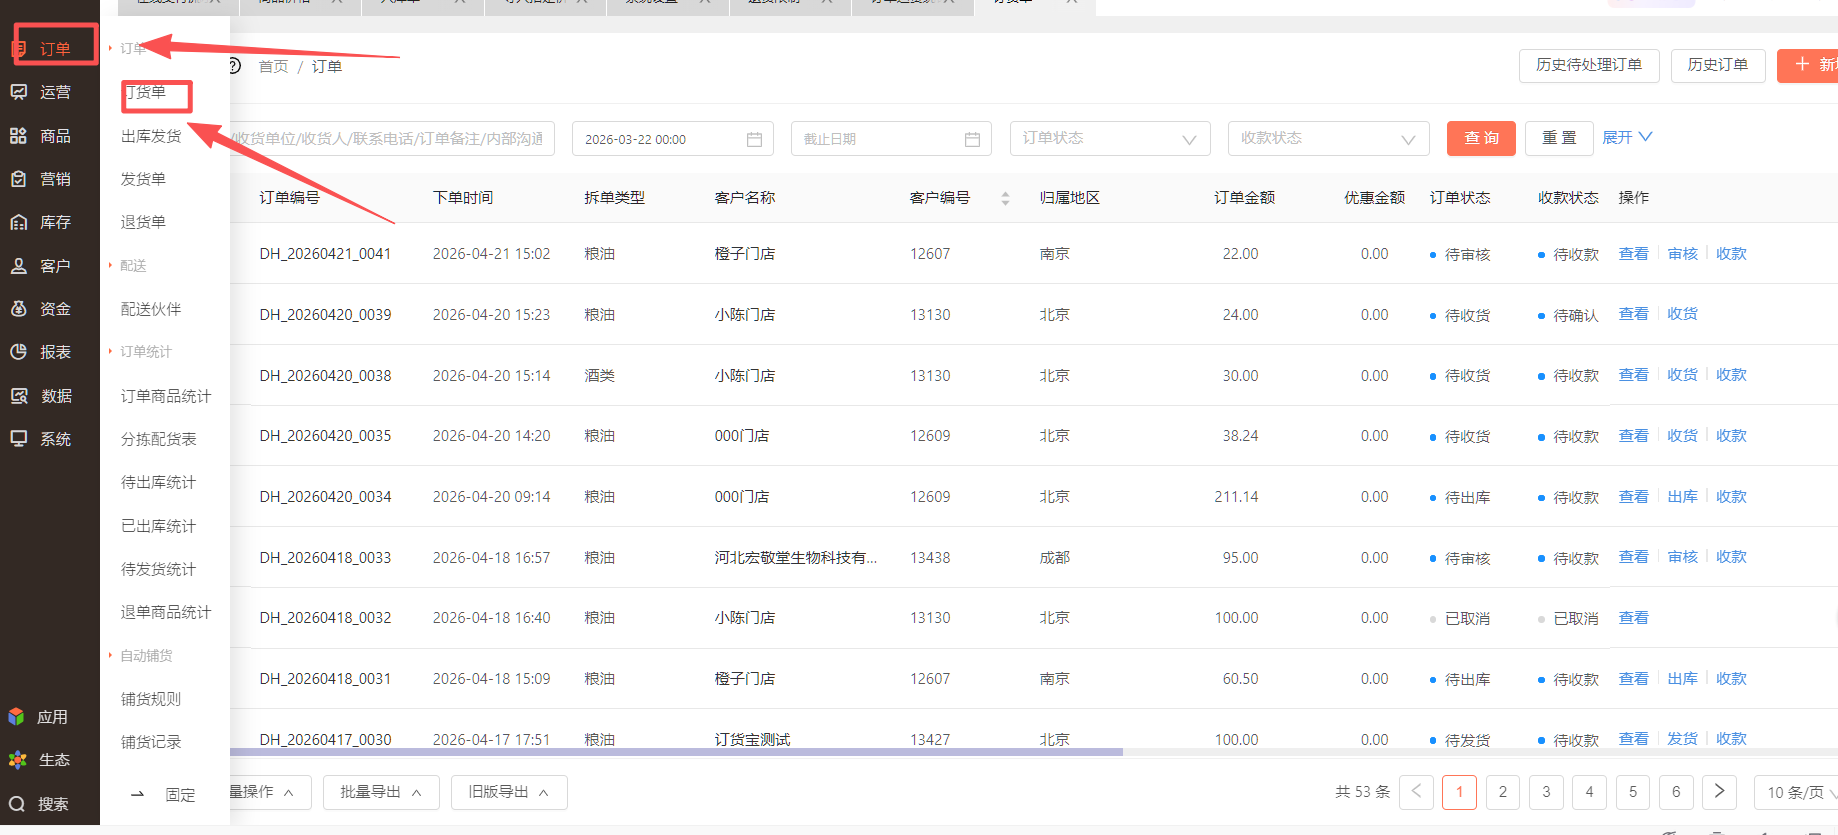Open the 订单状态 dropdown
Viewport: 1838px width, 835px height.
(1110, 138)
